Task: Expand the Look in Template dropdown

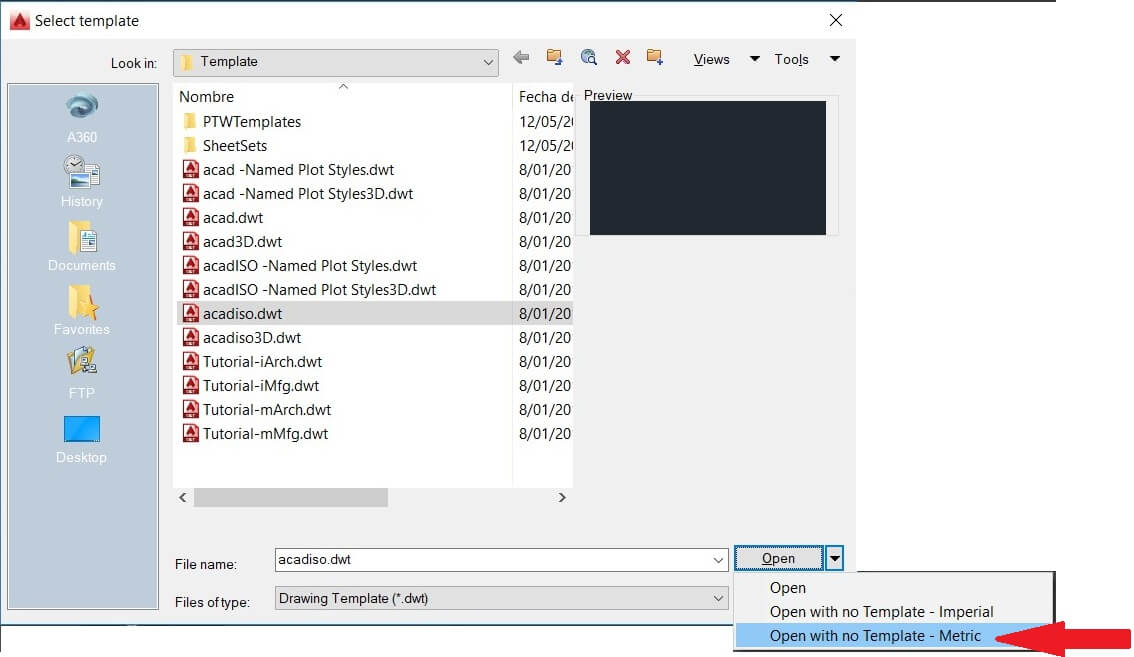Action: point(488,62)
